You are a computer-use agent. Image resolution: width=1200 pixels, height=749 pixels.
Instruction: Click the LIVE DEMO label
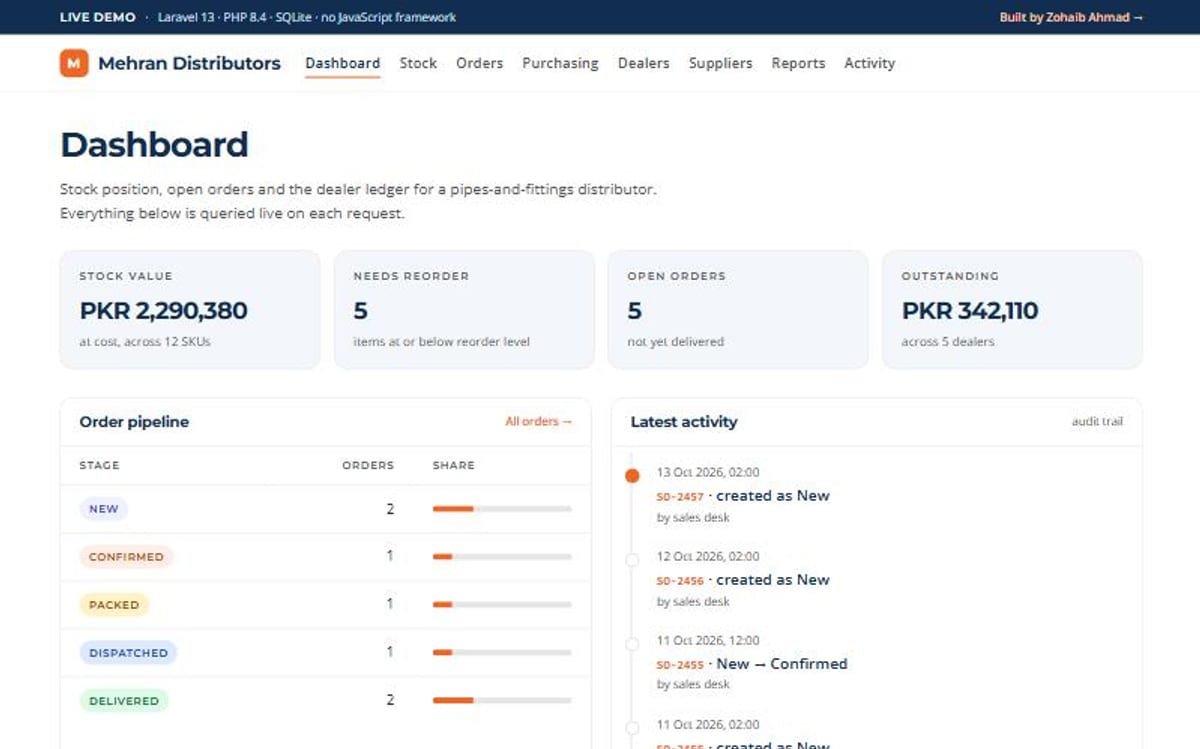coord(98,17)
